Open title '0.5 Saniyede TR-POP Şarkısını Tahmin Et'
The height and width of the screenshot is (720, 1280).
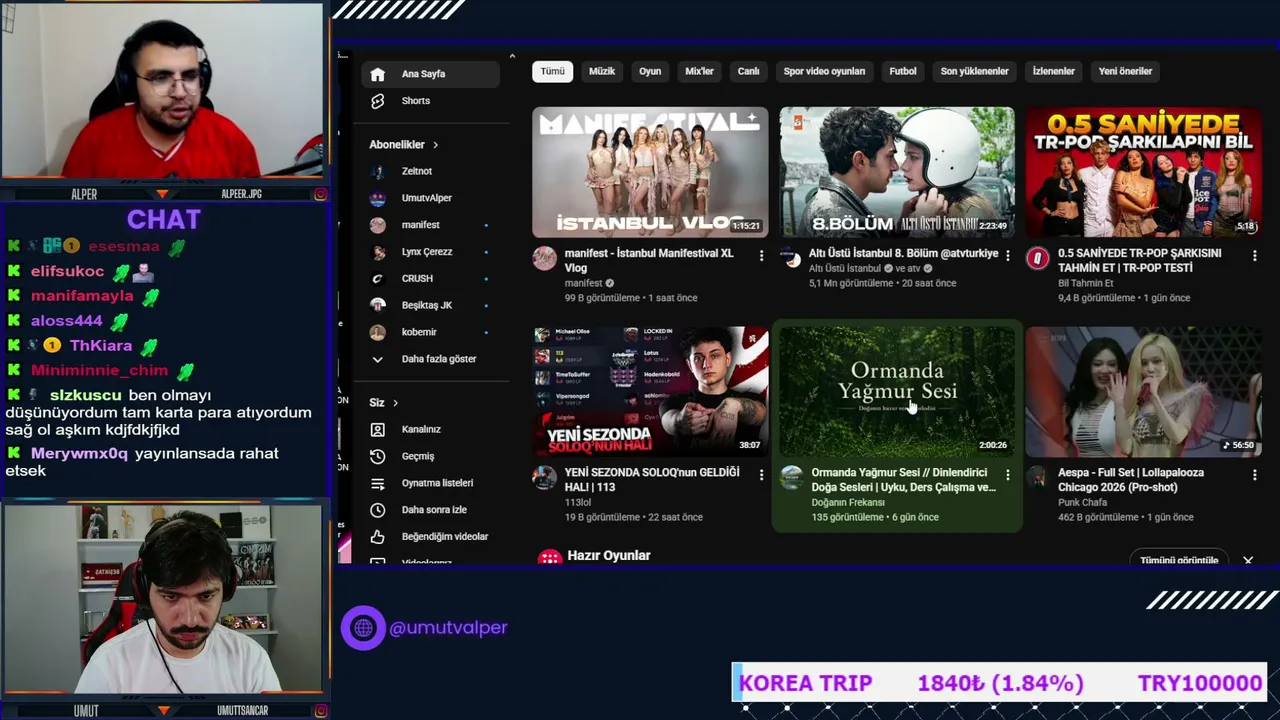[x=1139, y=261]
